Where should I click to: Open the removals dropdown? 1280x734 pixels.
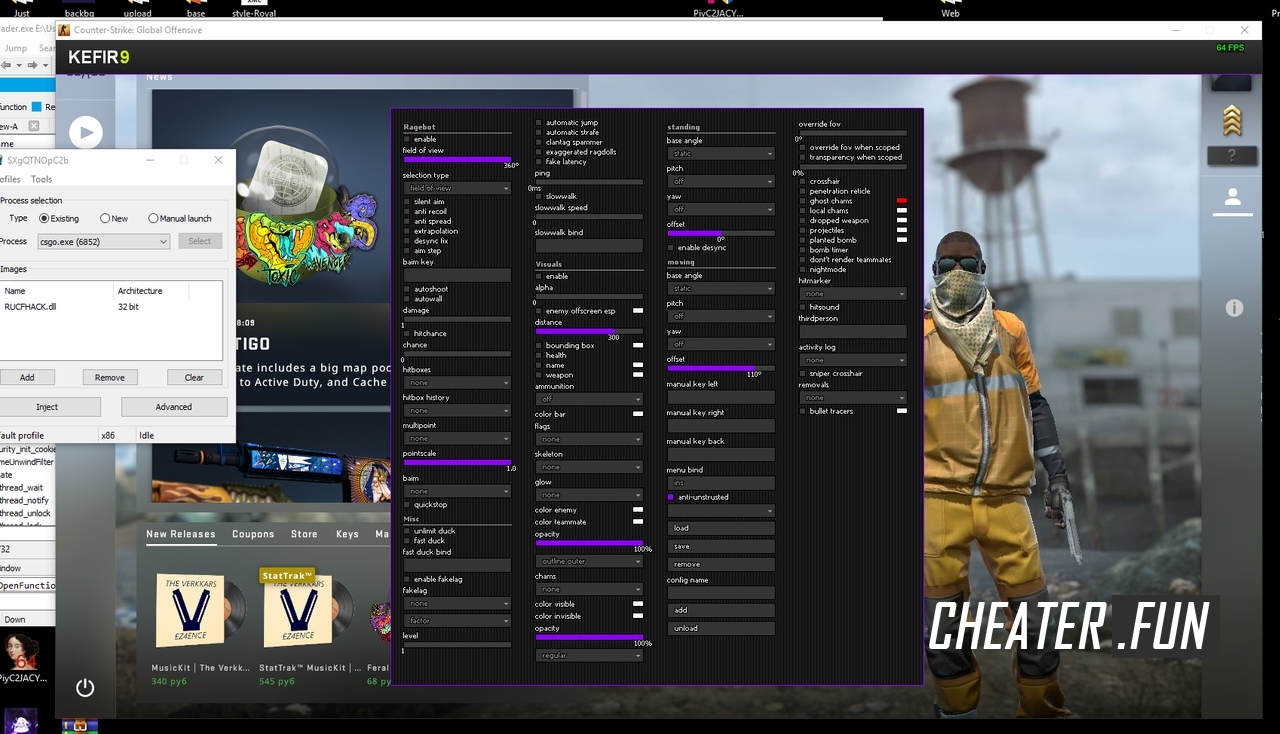[853, 398]
